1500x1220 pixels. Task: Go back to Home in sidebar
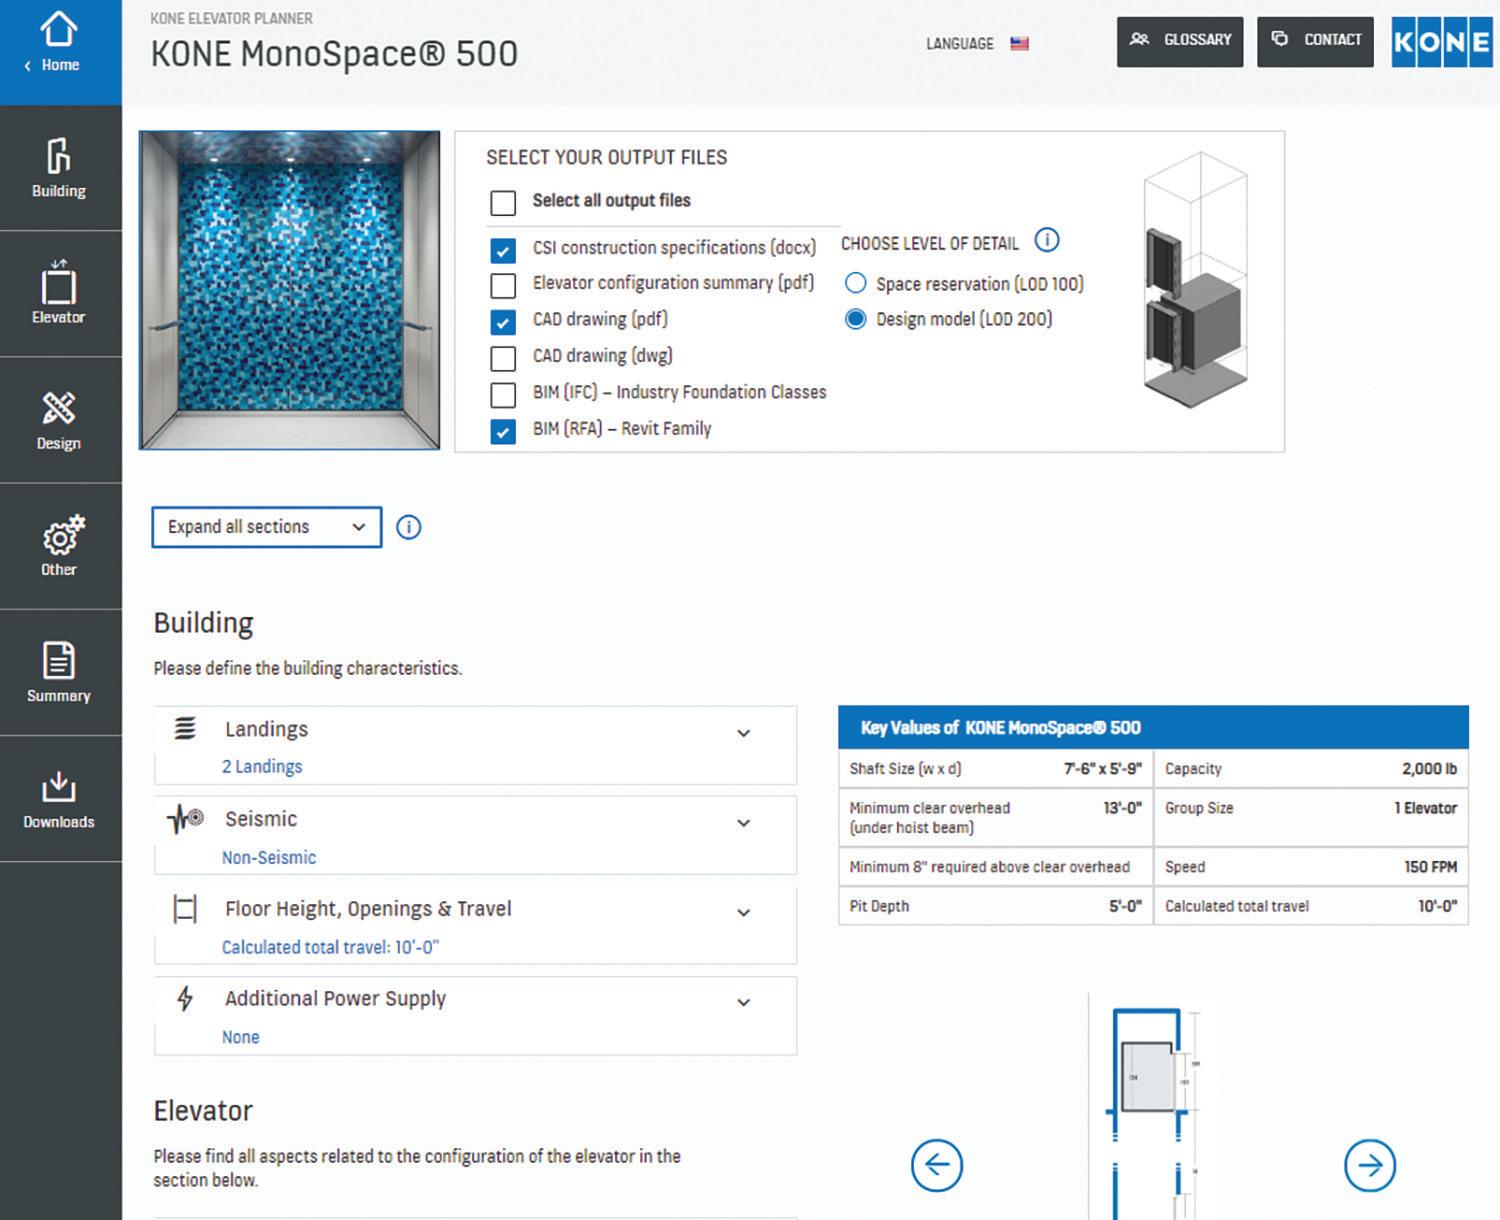tap(59, 52)
